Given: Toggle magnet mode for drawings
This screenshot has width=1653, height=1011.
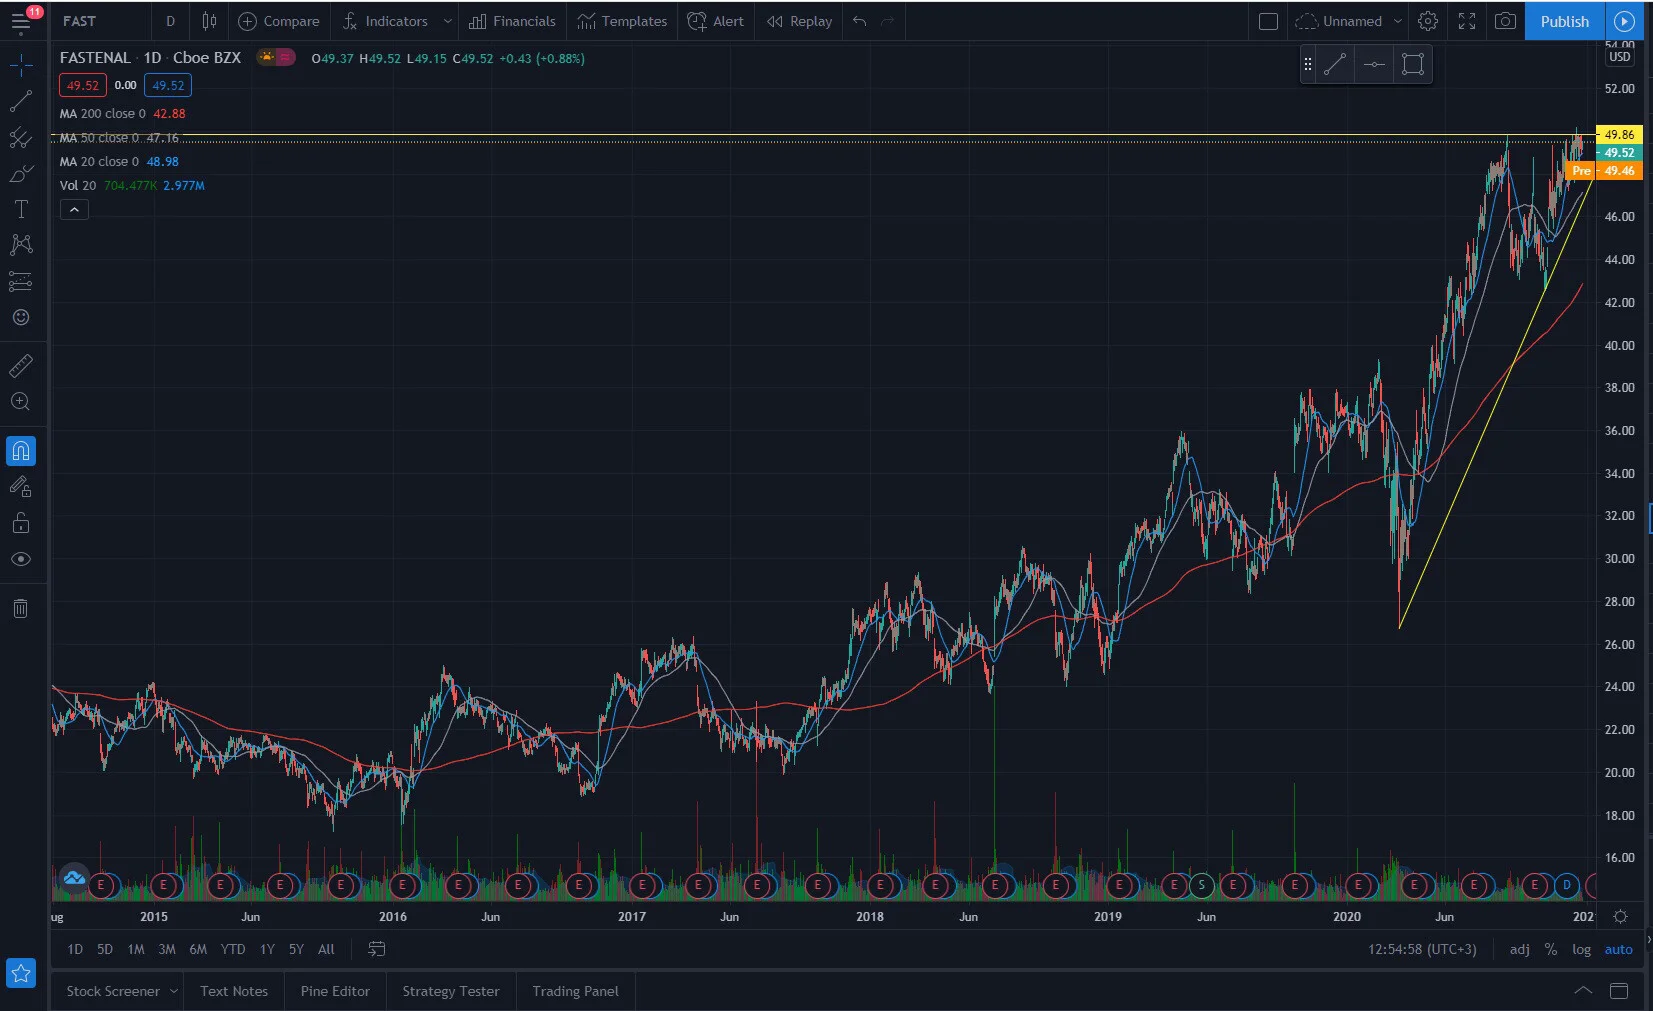Looking at the screenshot, I should (21, 451).
